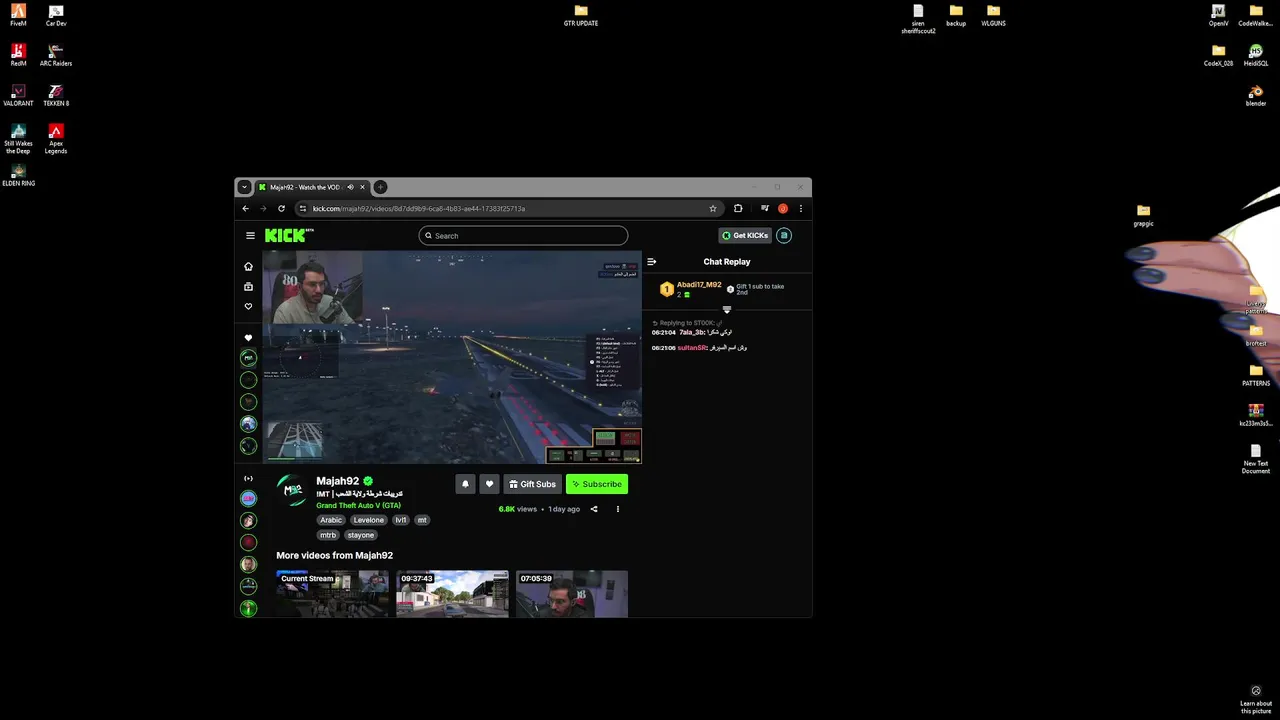This screenshot has height=720, width=1280.
Task: Open the Car Dev desktop icon
Action: (x=56, y=16)
